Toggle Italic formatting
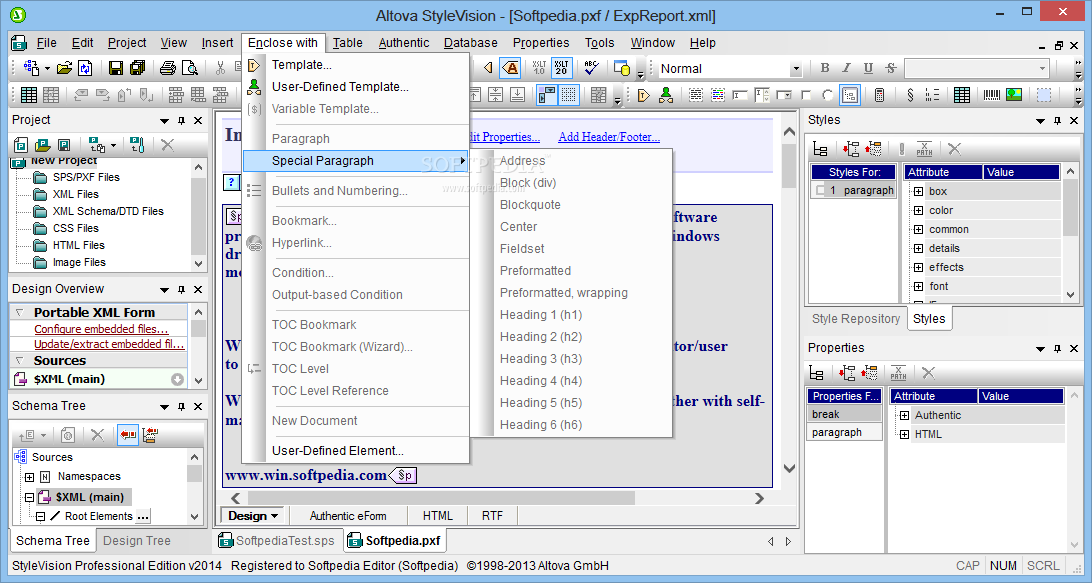1092x583 pixels. (x=846, y=68)
